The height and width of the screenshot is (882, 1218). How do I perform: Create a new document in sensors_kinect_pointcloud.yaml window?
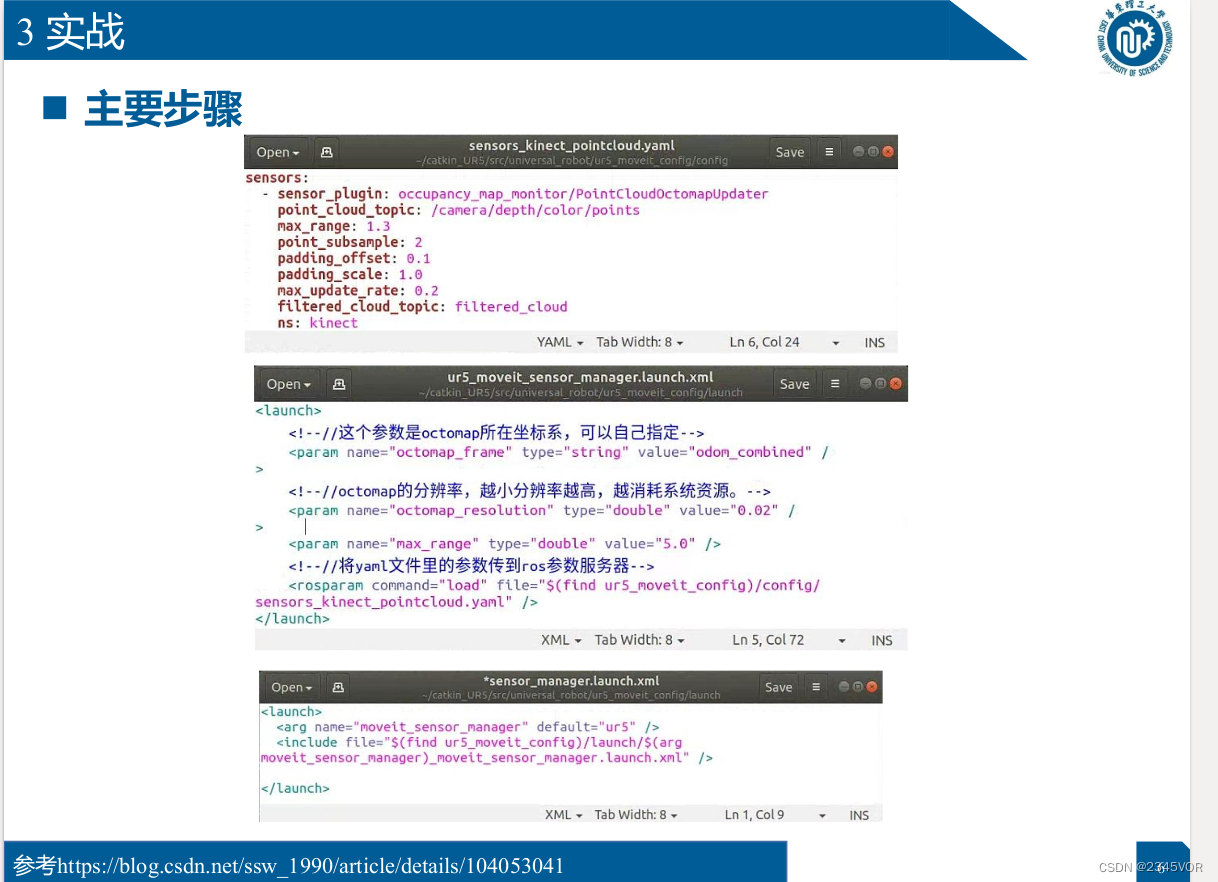point(326,151)
